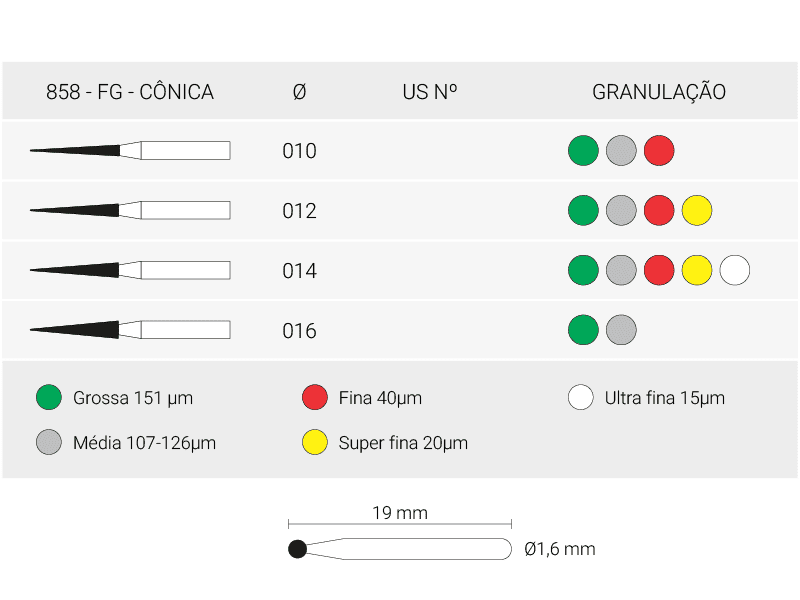Click the Média 107-126µm legend gray circle
The image size is (800, 600).
[x=49, y=442]
